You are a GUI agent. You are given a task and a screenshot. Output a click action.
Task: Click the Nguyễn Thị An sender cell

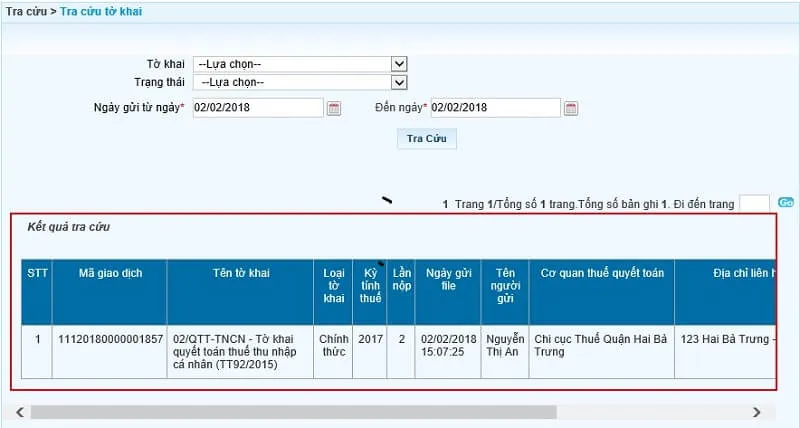click(505, 351)
